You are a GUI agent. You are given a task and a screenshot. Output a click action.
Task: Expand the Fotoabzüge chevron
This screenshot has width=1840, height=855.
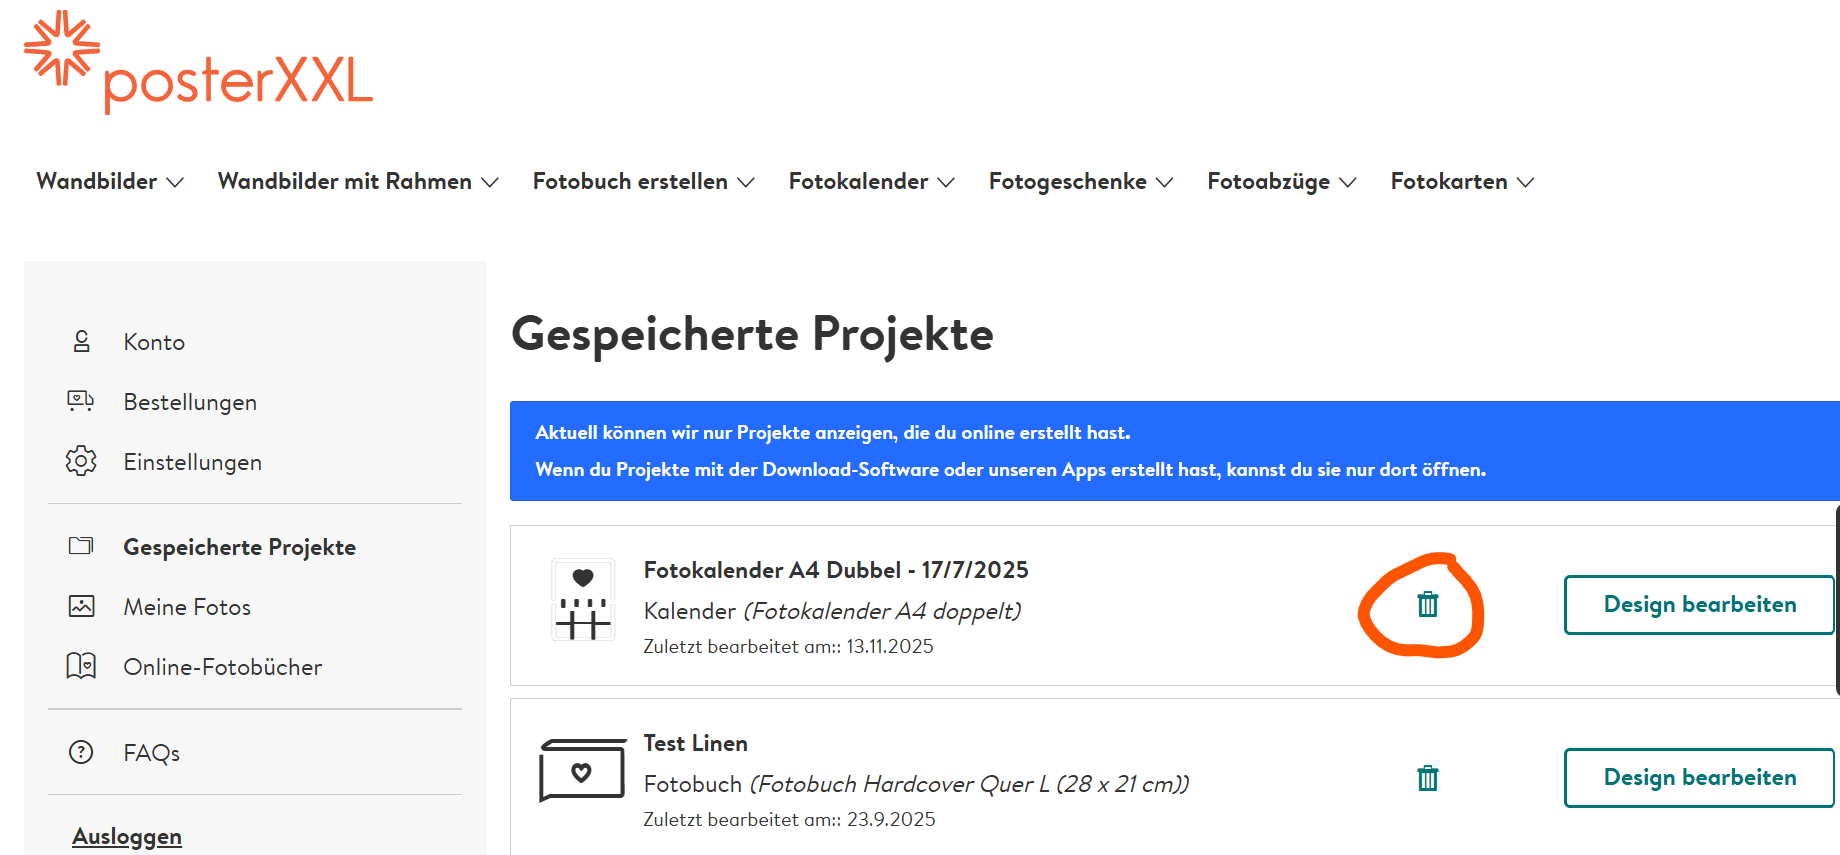pos(1348,183)
